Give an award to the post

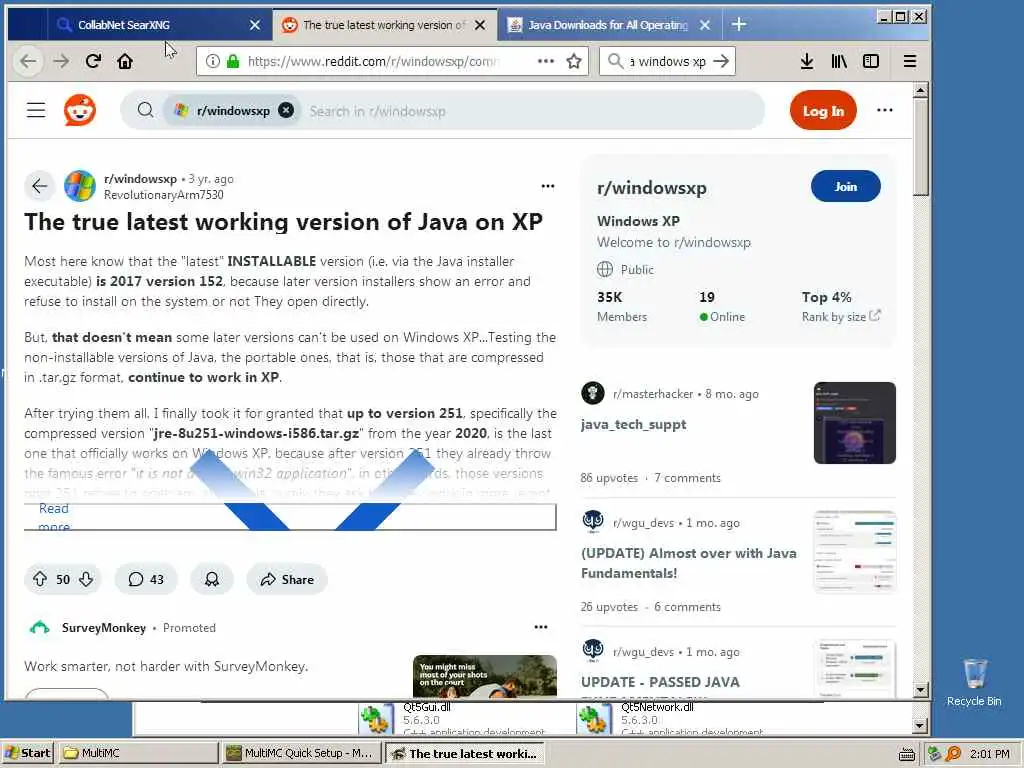[x=212, y=579]
